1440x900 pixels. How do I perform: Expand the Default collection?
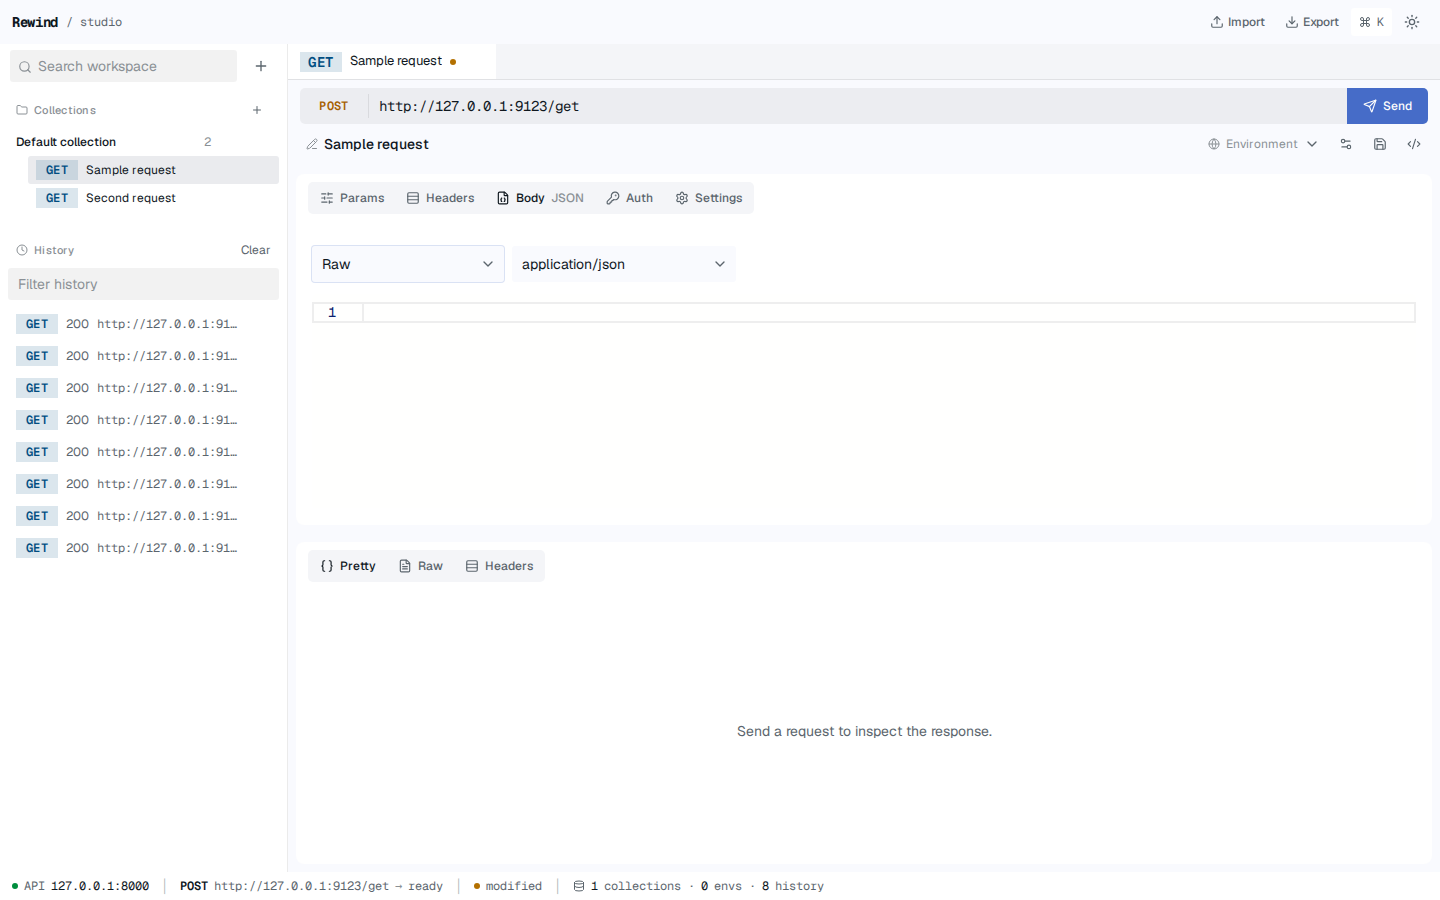66,142
